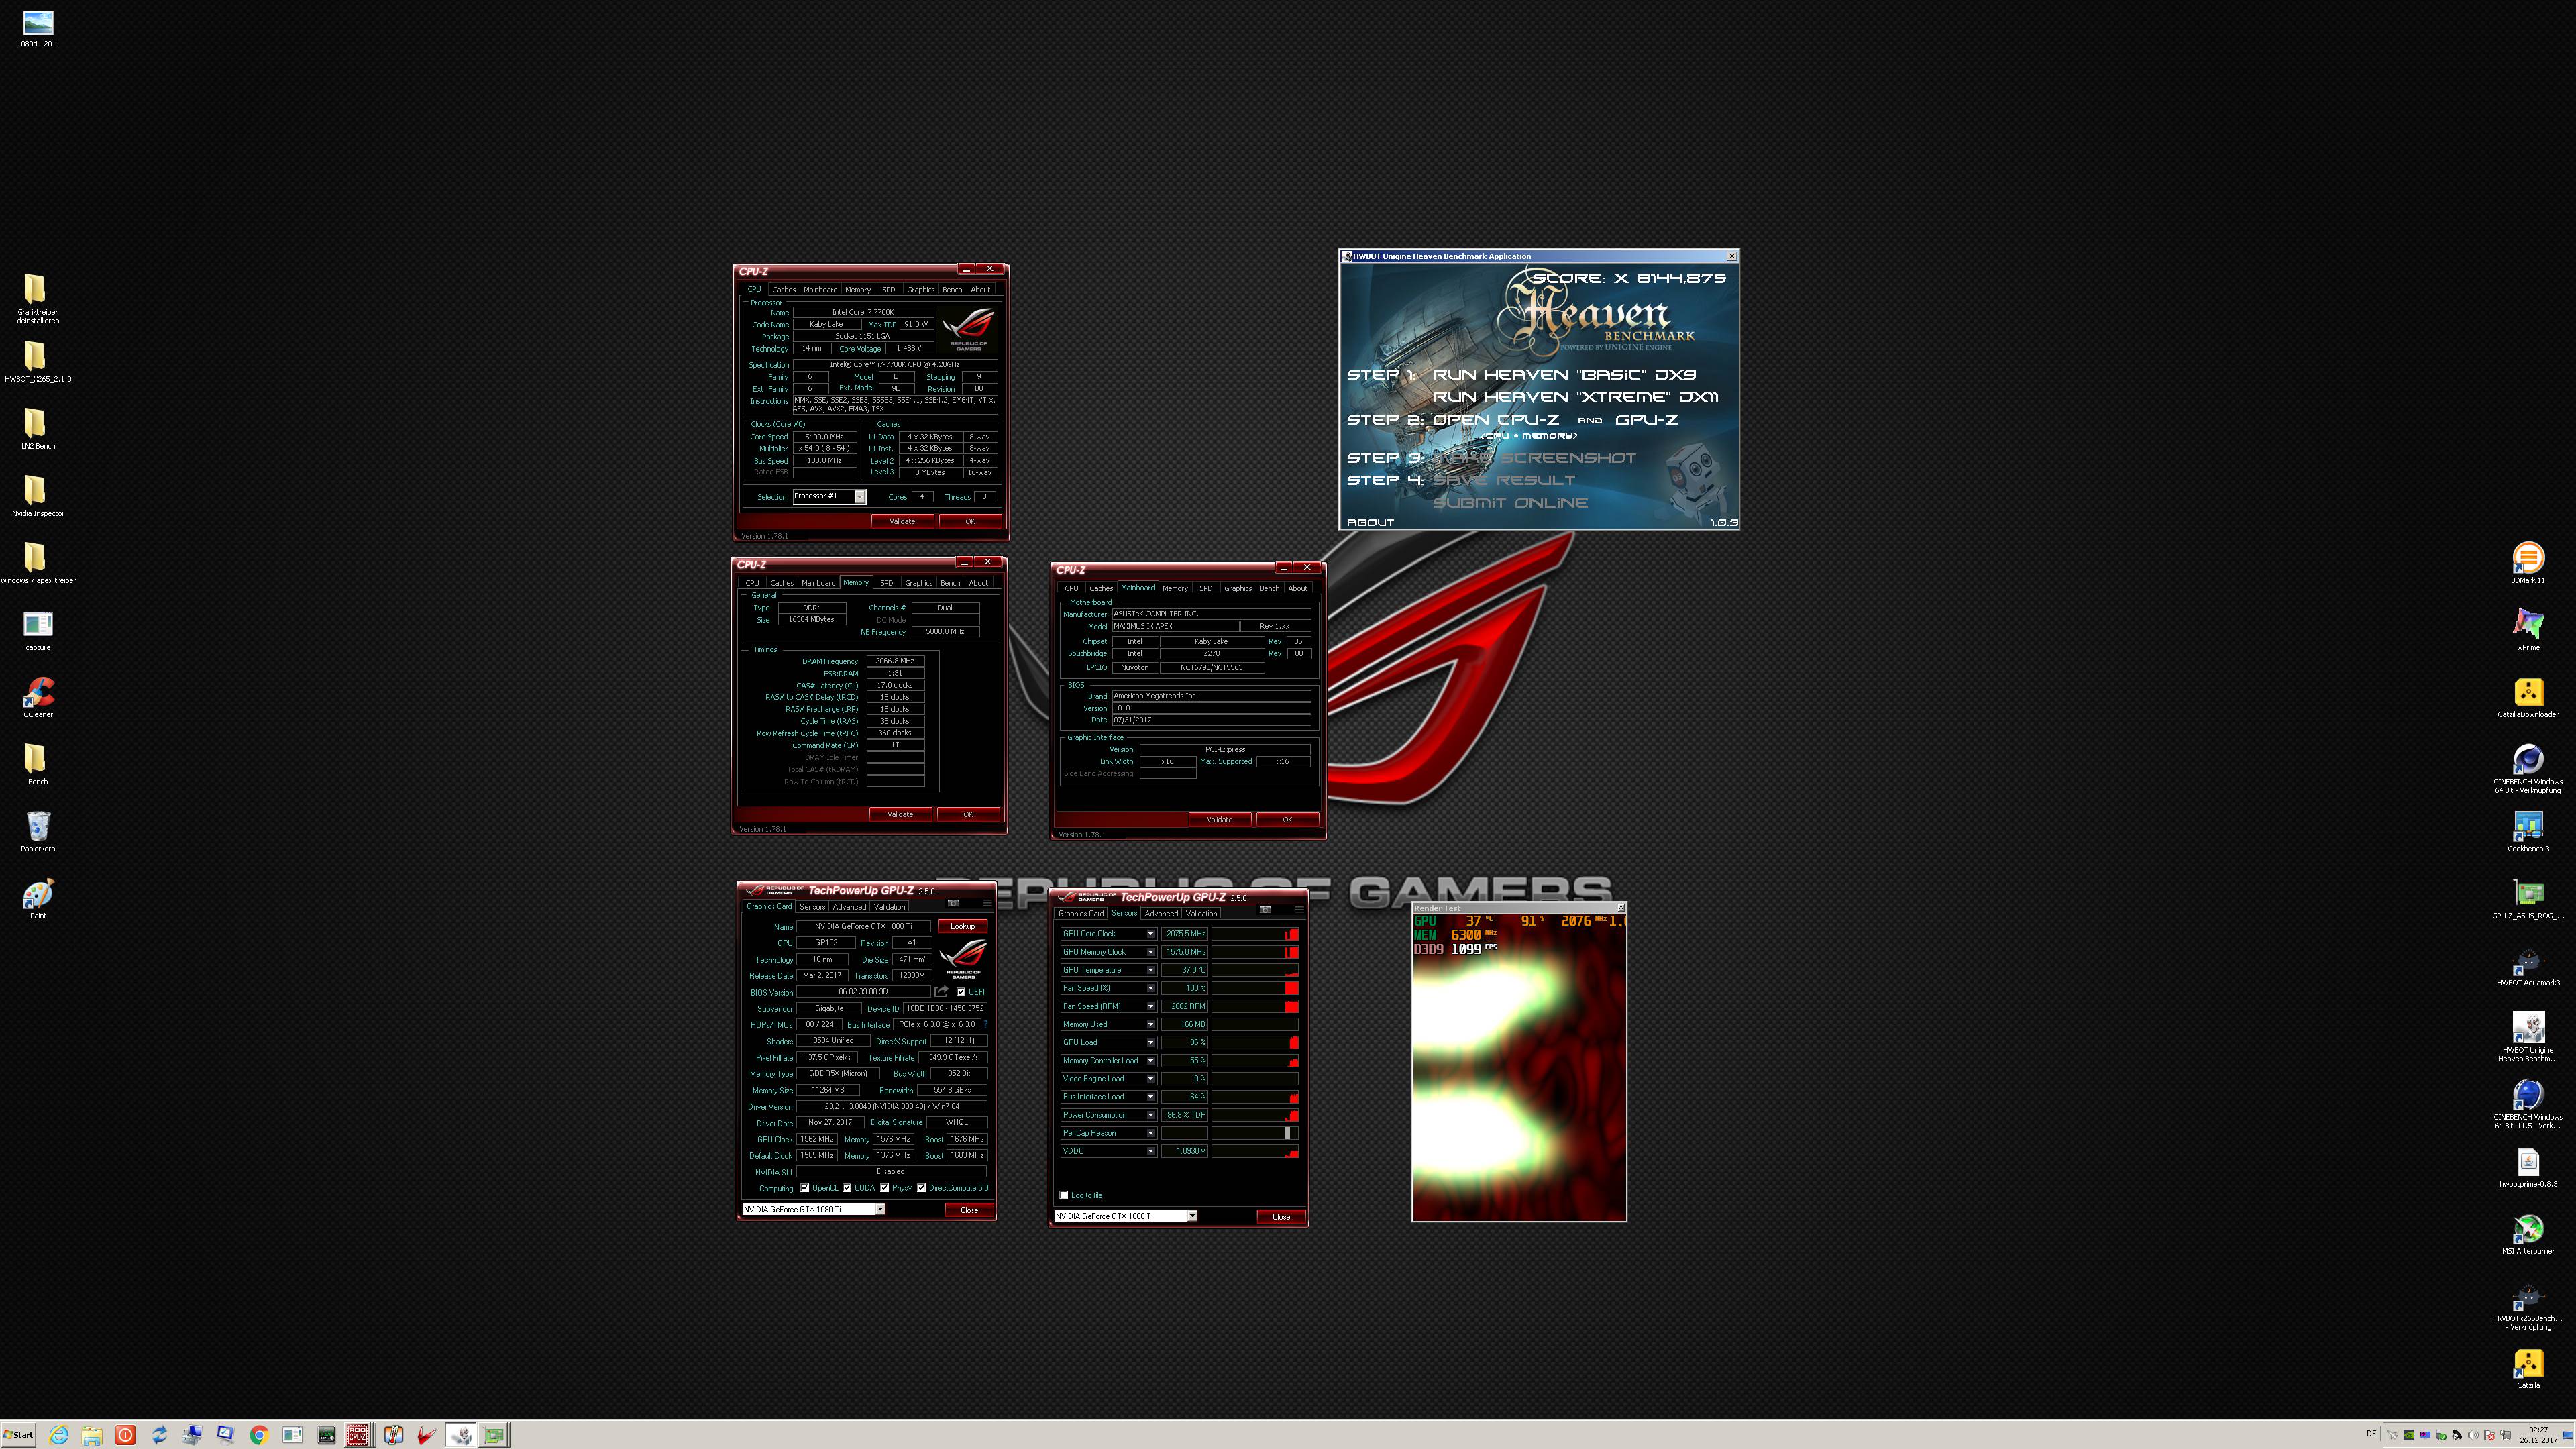The width and height of the screenshot is (2576, 1449).
Task: Click the GPU Load sensor graph bar
Action: [x=1255, y=1042]
